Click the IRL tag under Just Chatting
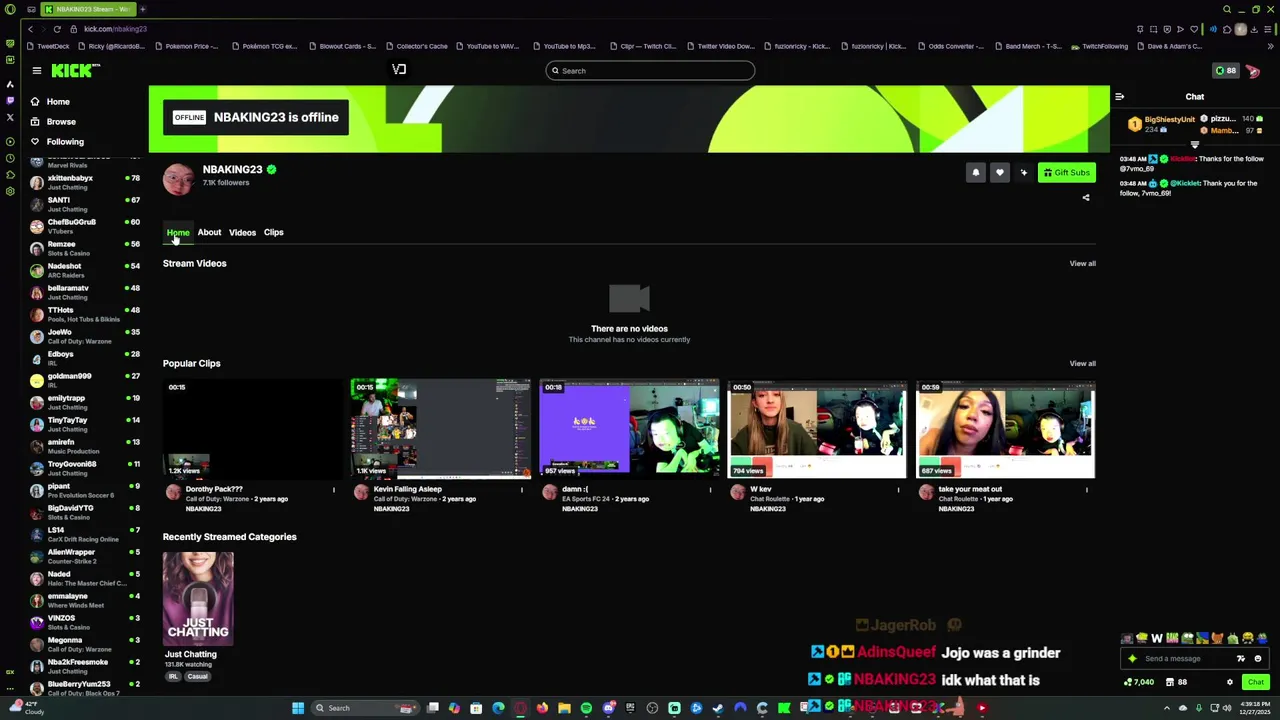This screenshot has height=720, width=1280. click(x=173, y=677)
